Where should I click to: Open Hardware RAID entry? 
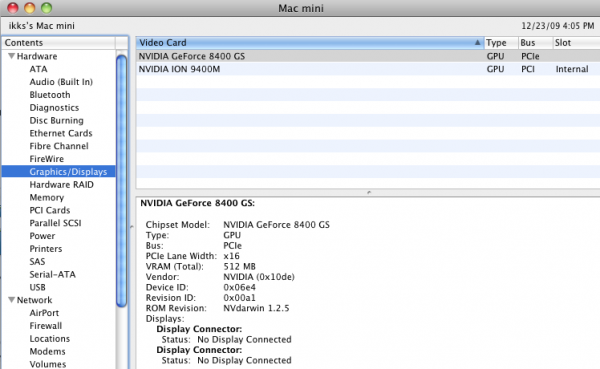click(61, 184)
